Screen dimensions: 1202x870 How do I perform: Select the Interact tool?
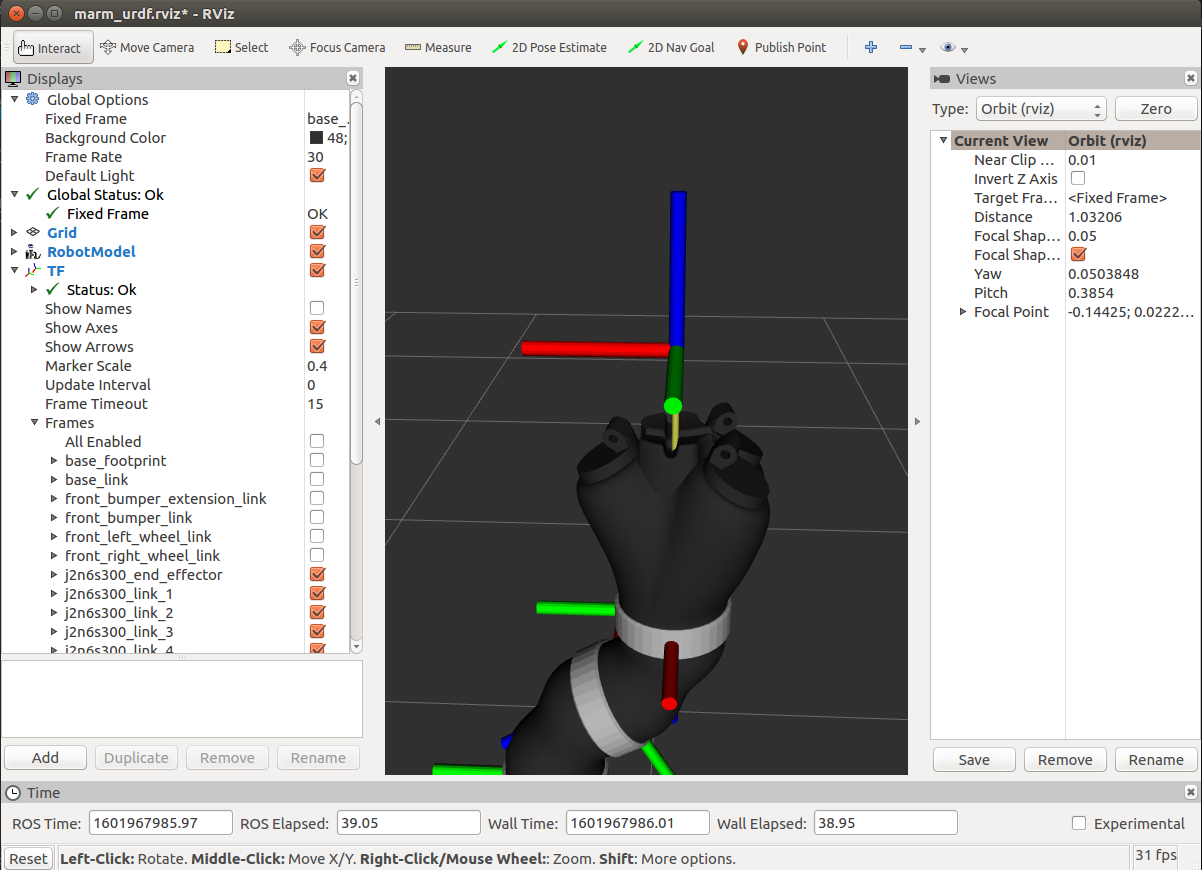tap(54, 47)
